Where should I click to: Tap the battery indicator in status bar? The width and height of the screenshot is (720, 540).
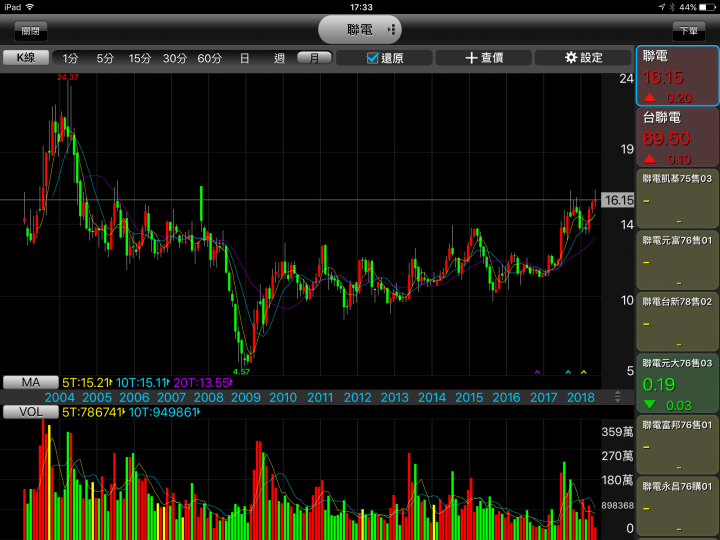708,7
